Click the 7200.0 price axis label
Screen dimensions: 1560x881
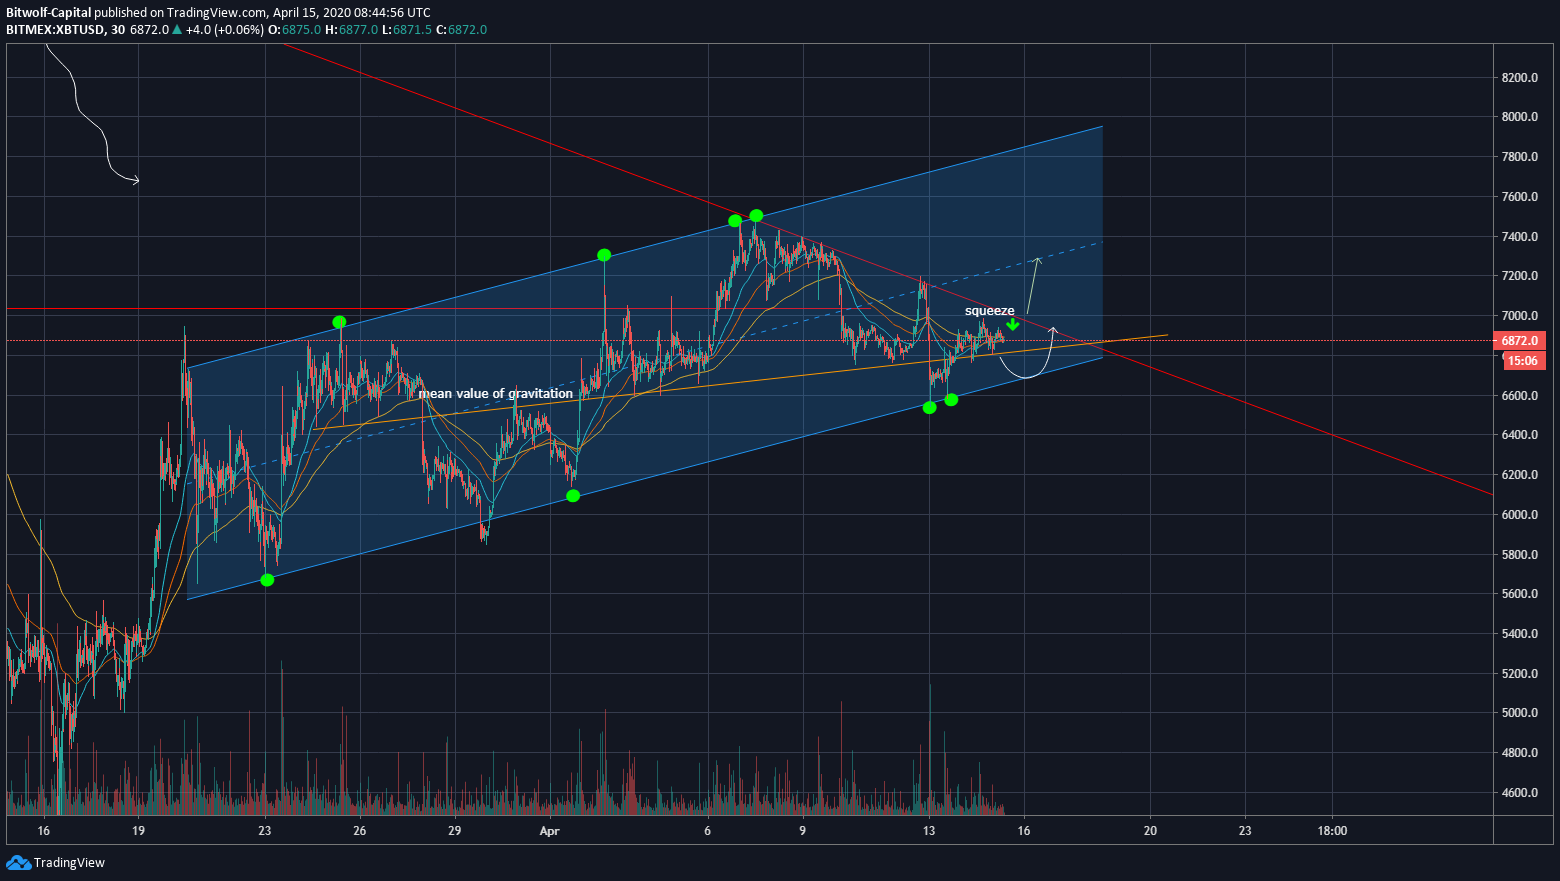click(1519, 276)
